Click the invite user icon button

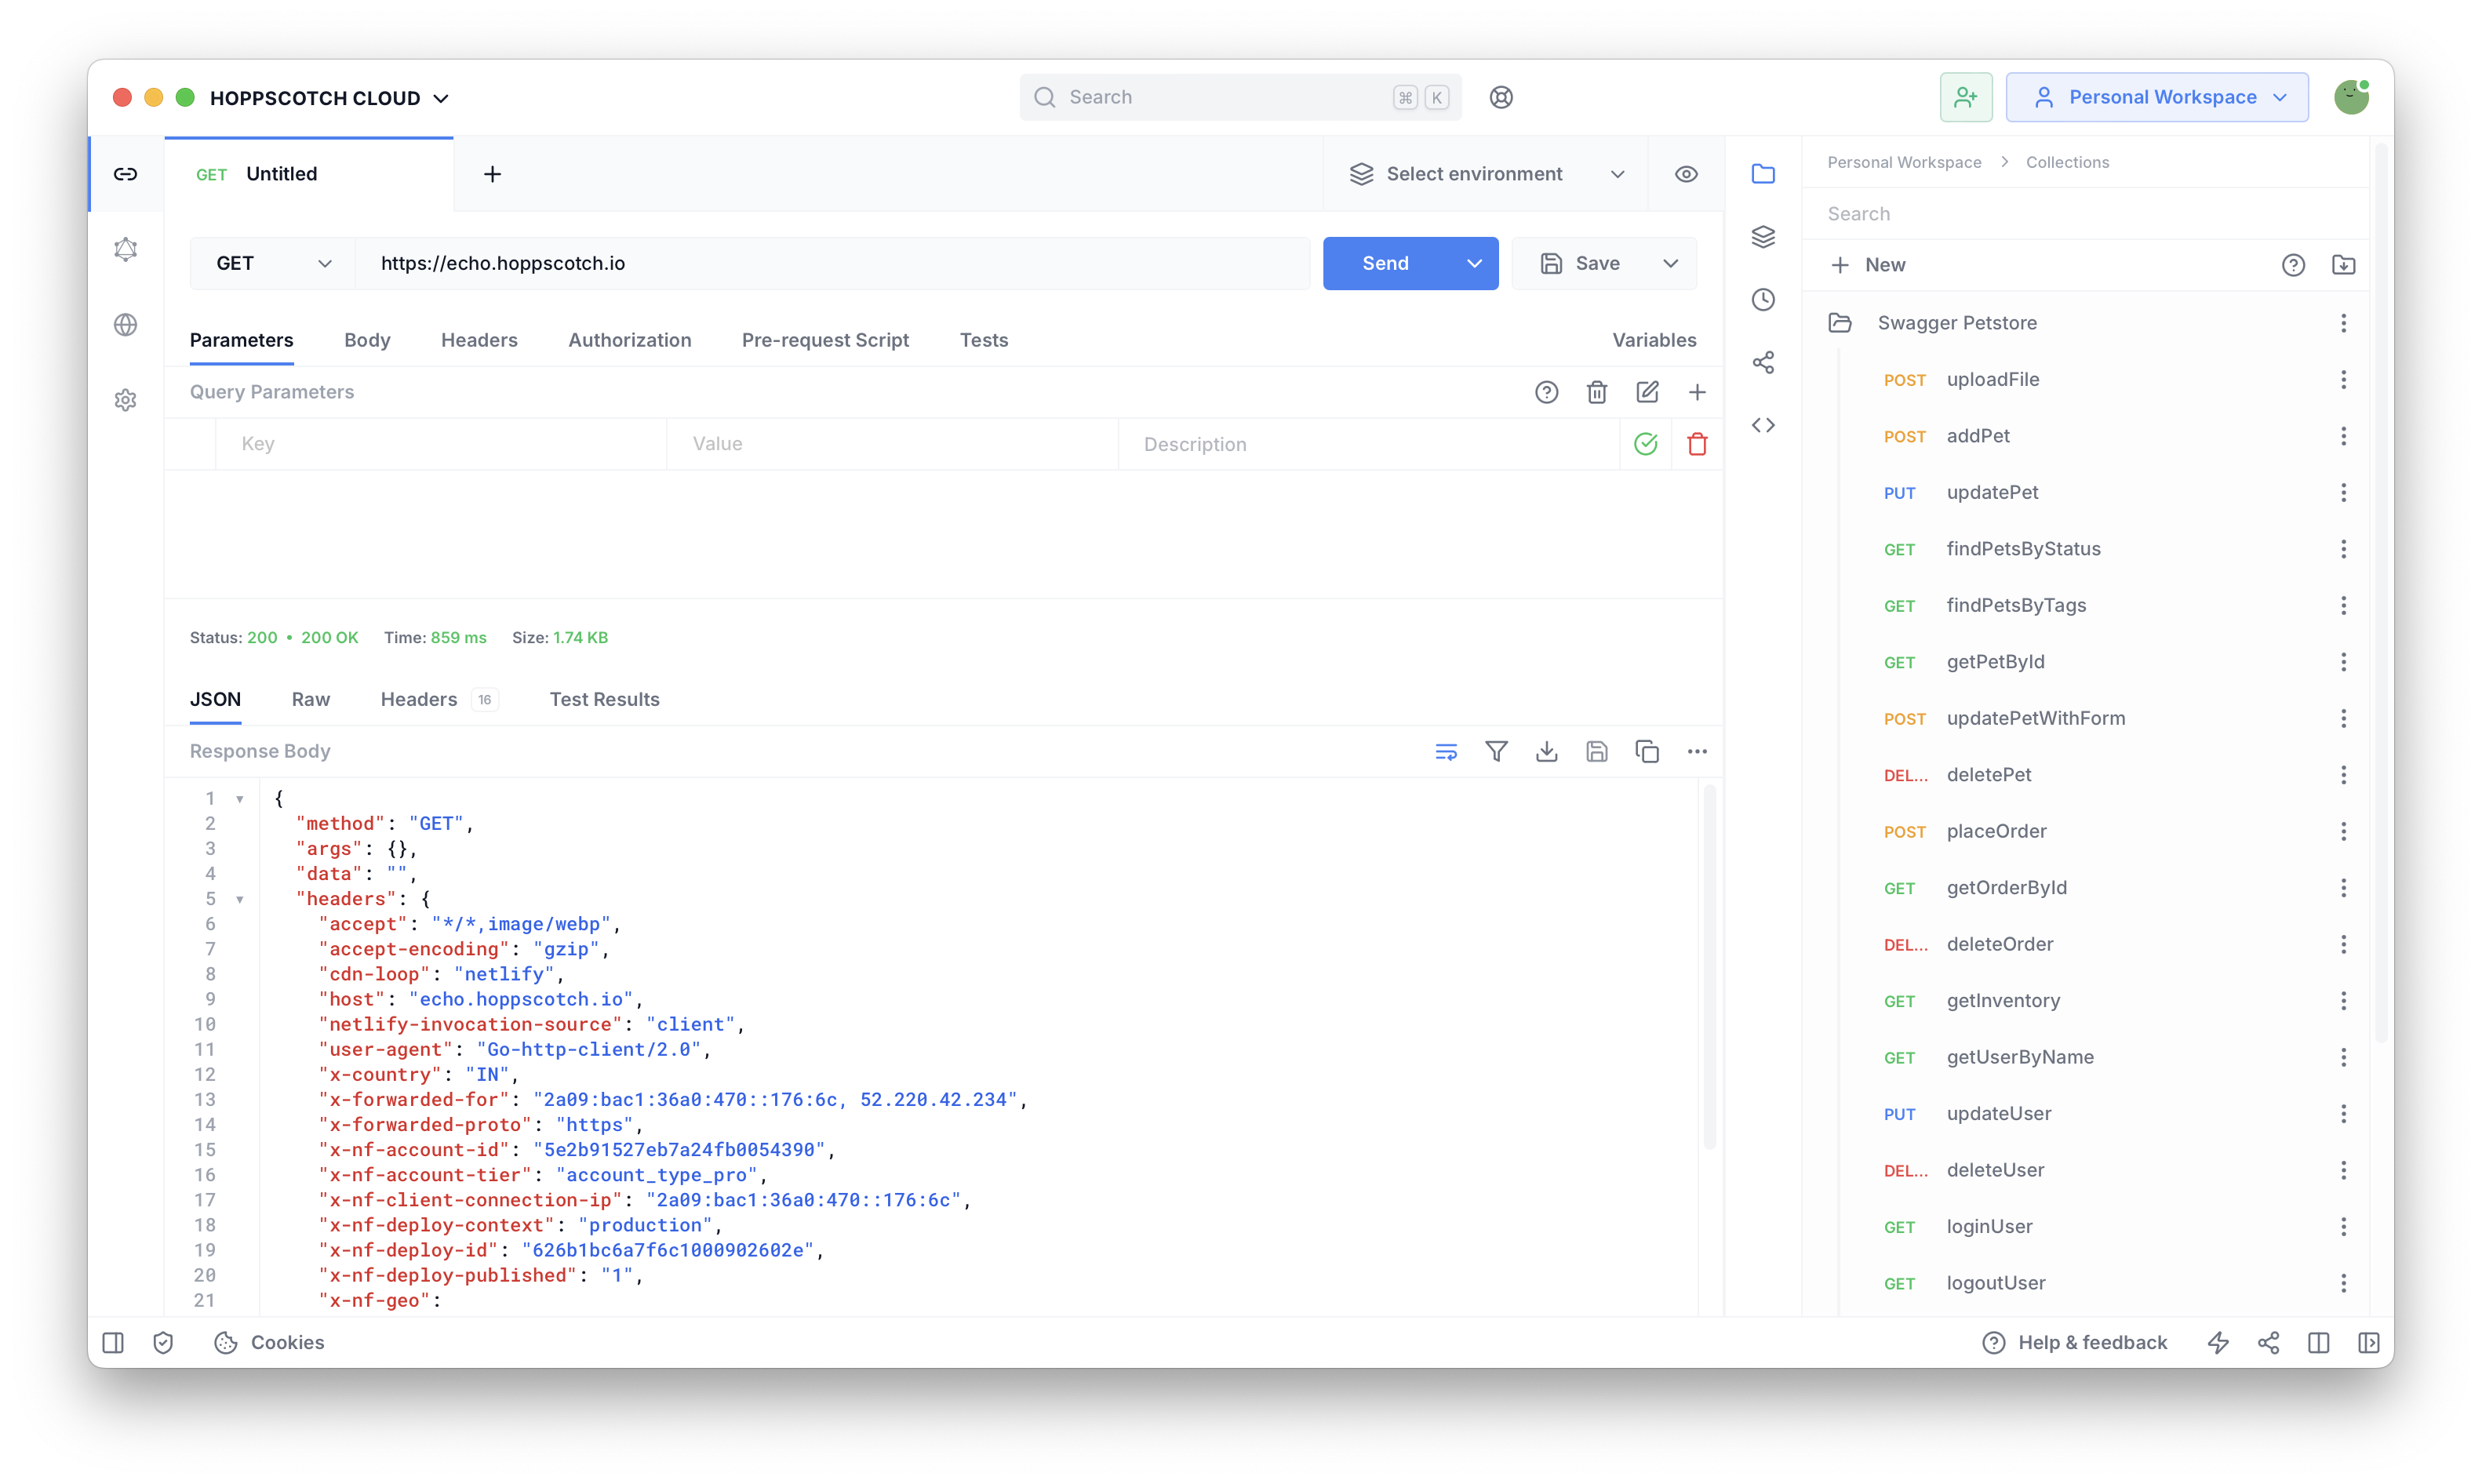[x=1966, y=97]
